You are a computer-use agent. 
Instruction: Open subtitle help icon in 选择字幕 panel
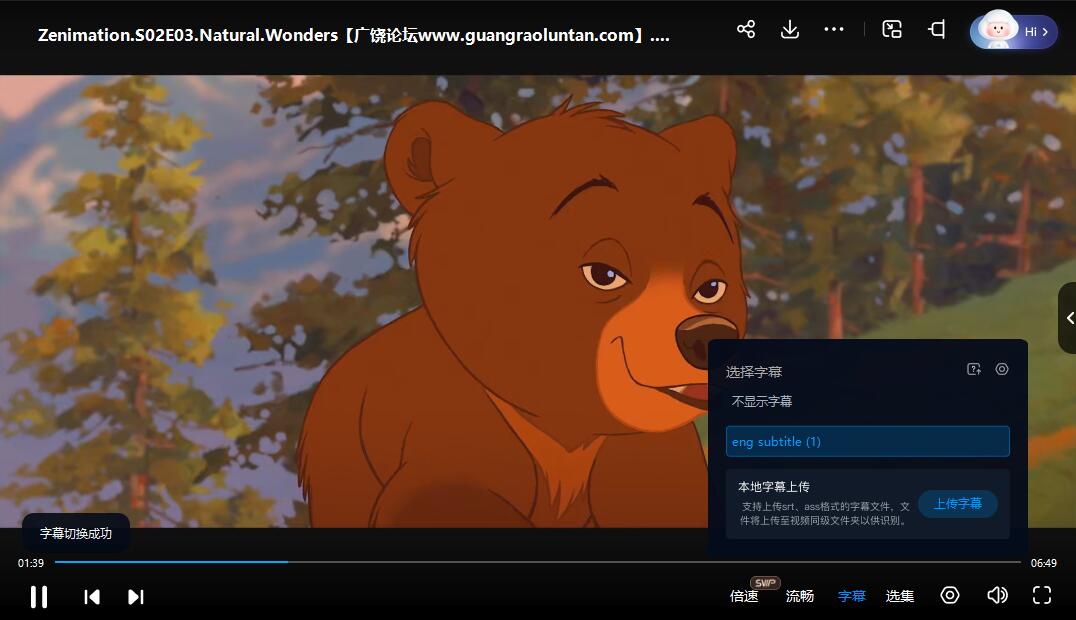click(x=974, y=369)
